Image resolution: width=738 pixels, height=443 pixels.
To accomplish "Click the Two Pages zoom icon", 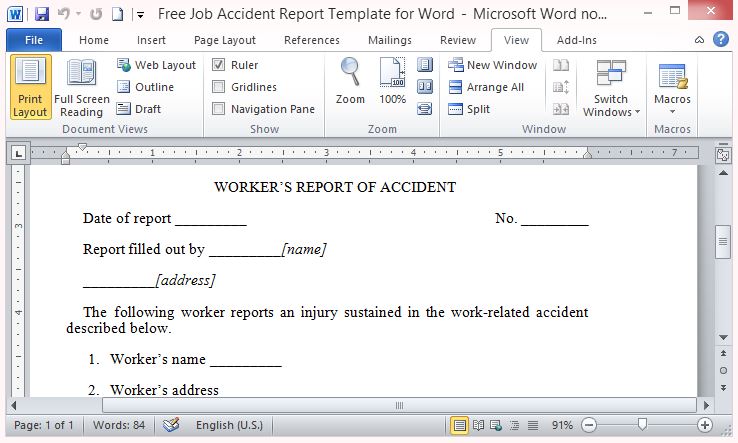I will pos(425,87).
